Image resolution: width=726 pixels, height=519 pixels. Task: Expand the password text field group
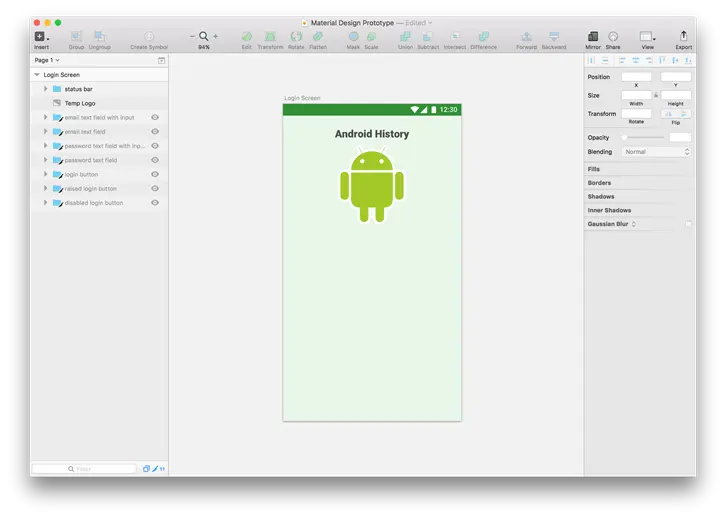(x=45, y=160)
